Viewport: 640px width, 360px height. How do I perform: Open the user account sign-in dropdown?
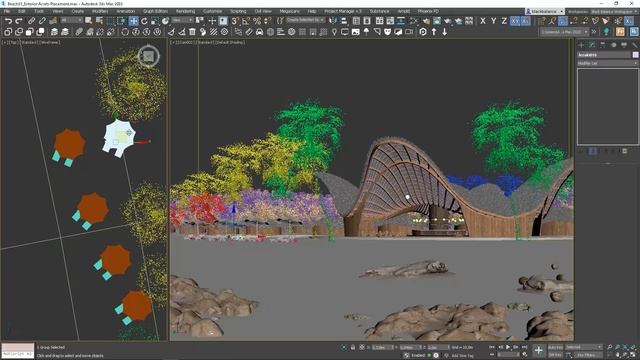click(x=545, y=11)
